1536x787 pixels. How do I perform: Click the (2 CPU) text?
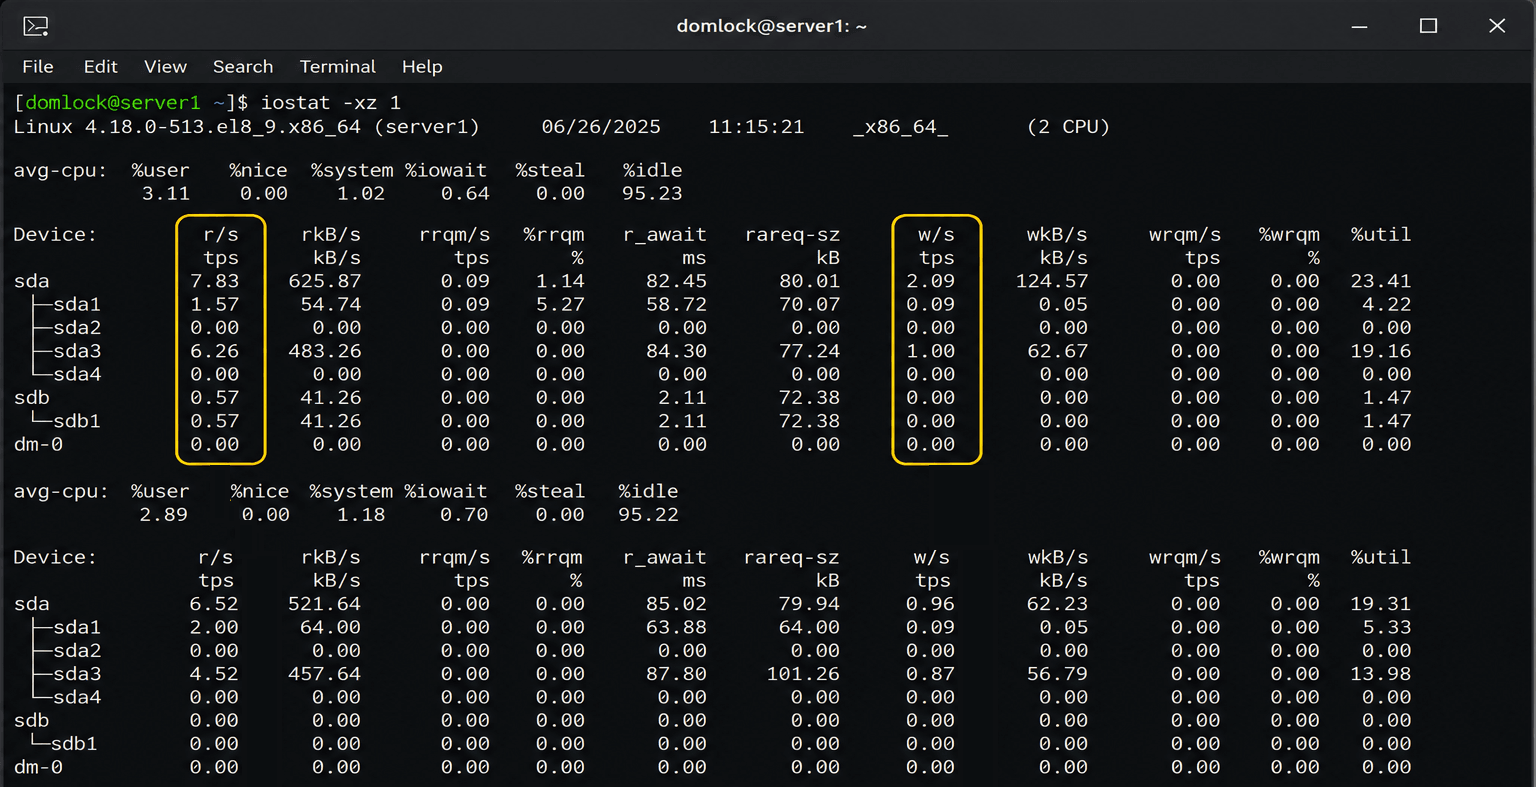point(1068,127)
